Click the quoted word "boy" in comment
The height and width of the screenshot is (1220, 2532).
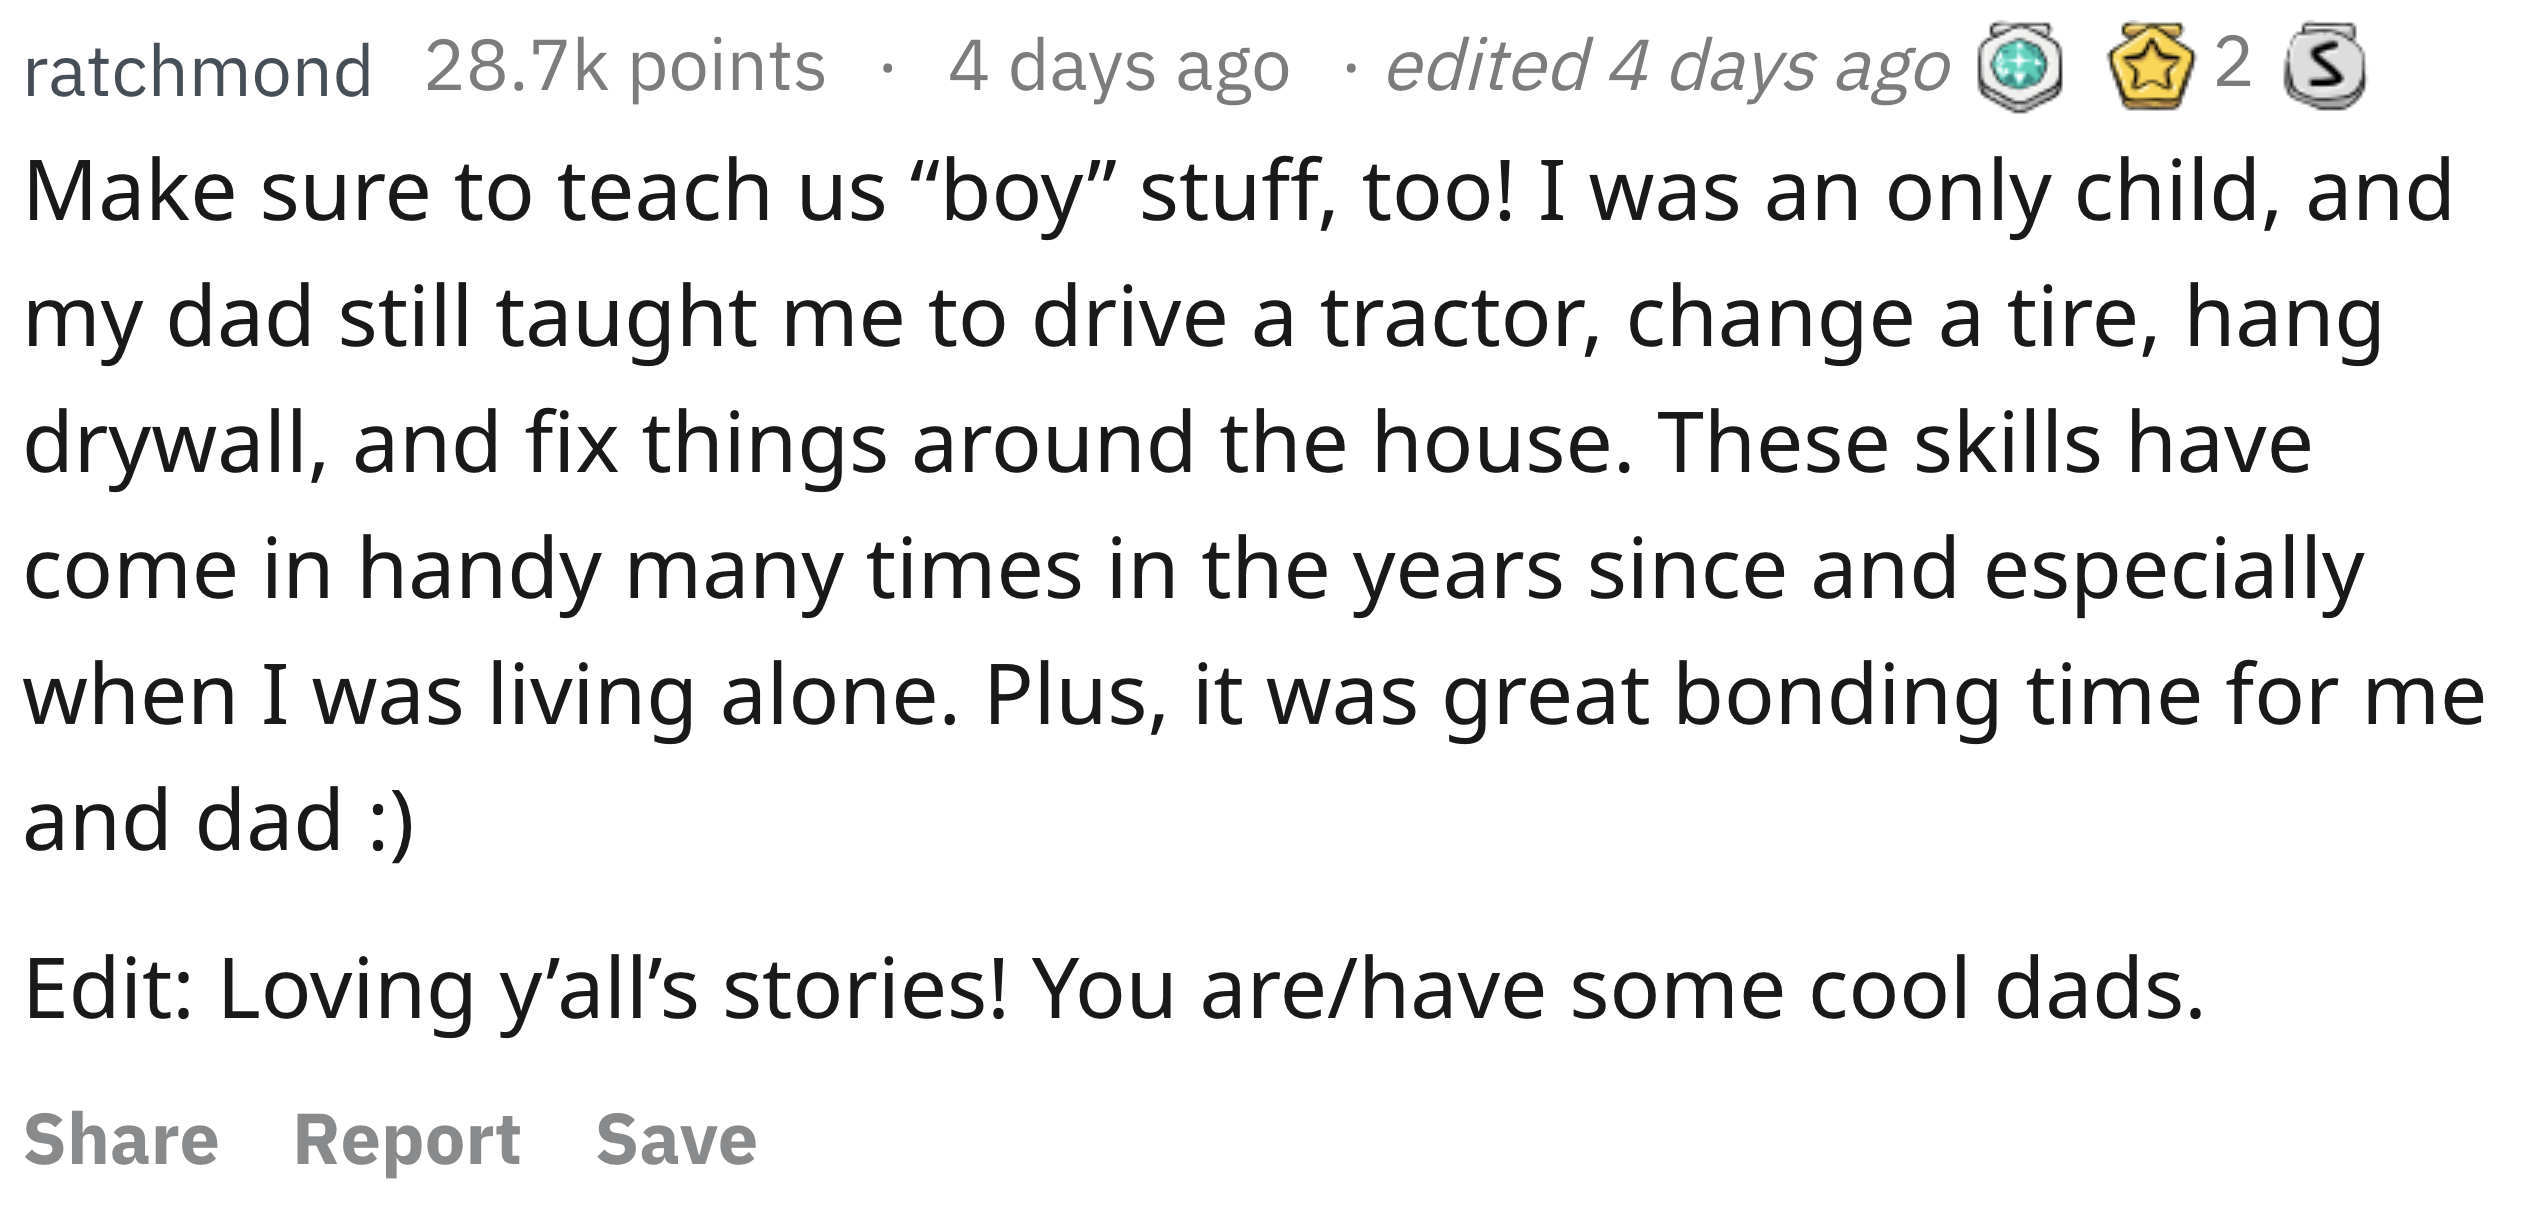[x=1012, y=194]
